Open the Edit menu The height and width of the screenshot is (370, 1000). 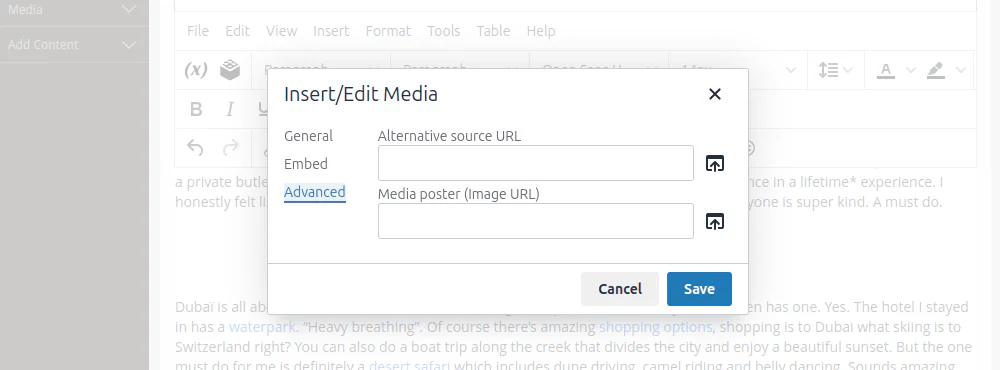coord(237,31)
